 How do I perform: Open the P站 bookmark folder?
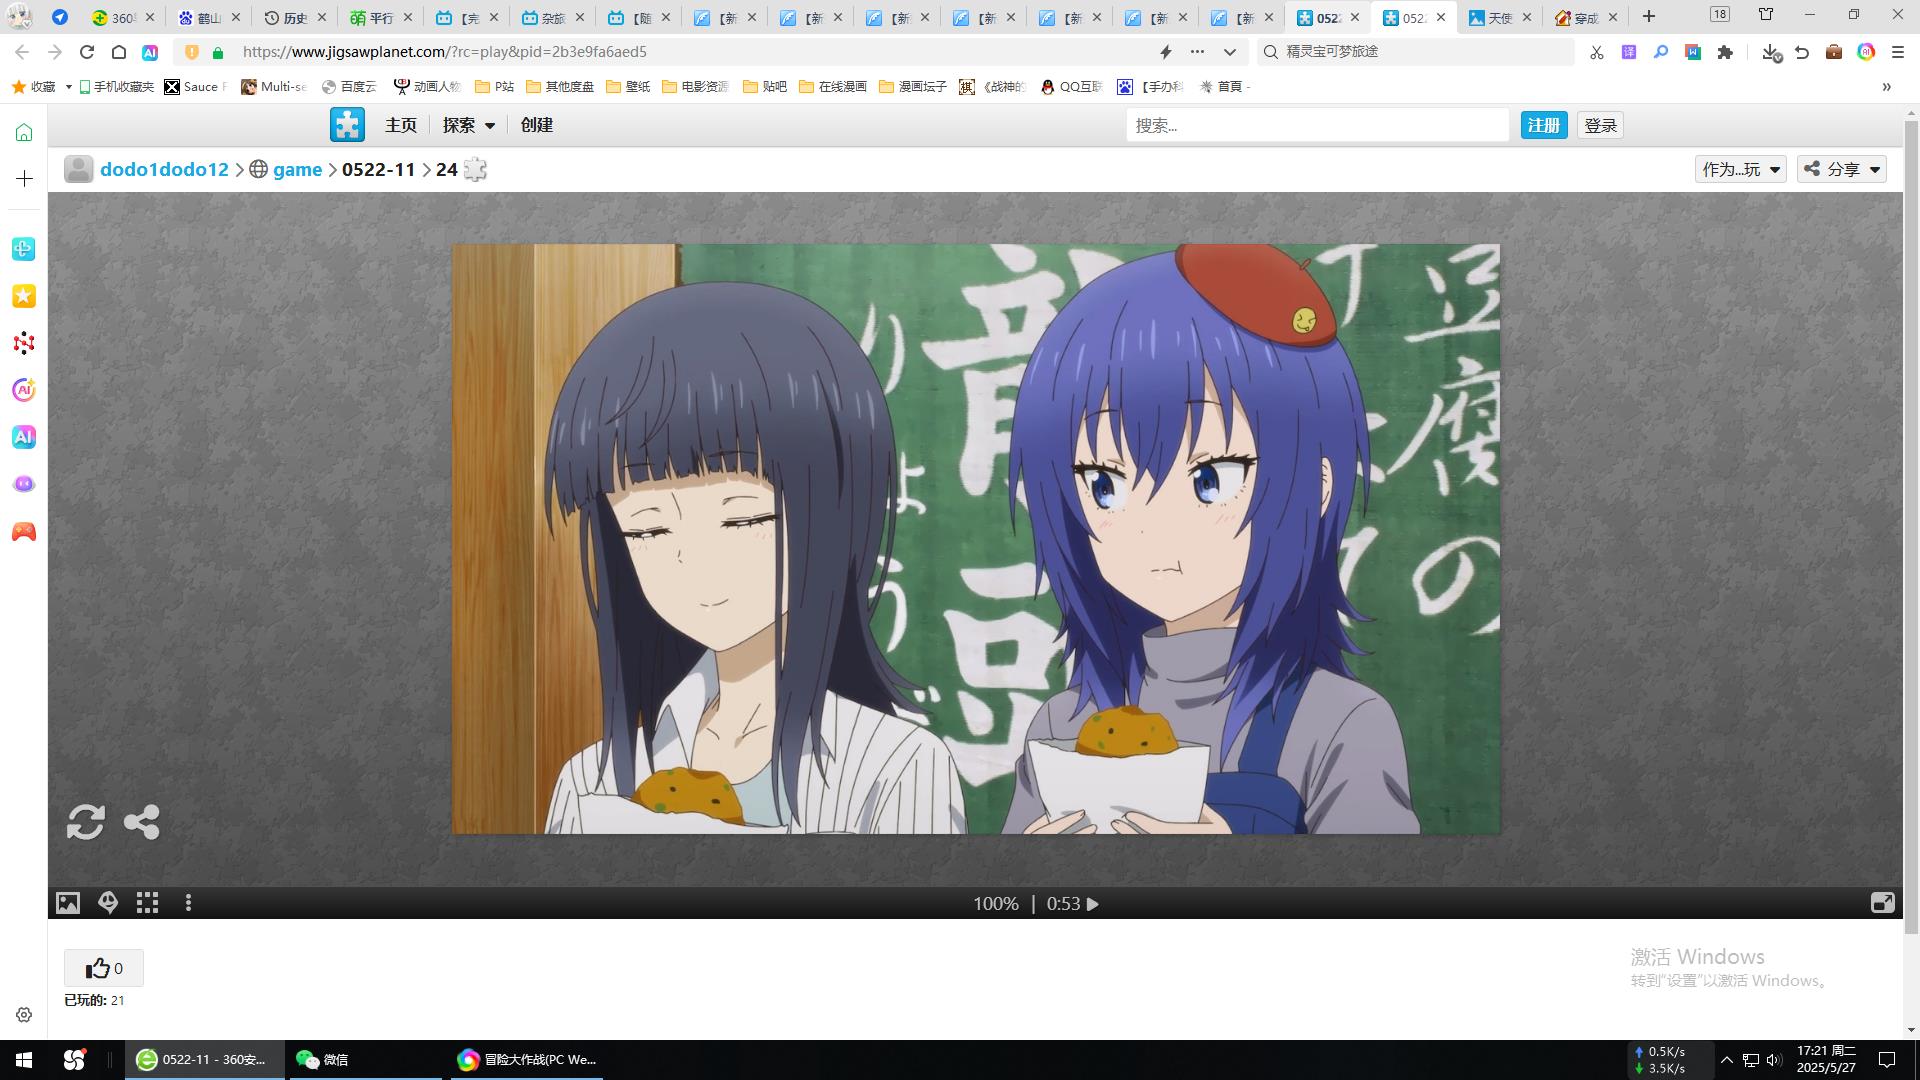(x=494, y=87)
